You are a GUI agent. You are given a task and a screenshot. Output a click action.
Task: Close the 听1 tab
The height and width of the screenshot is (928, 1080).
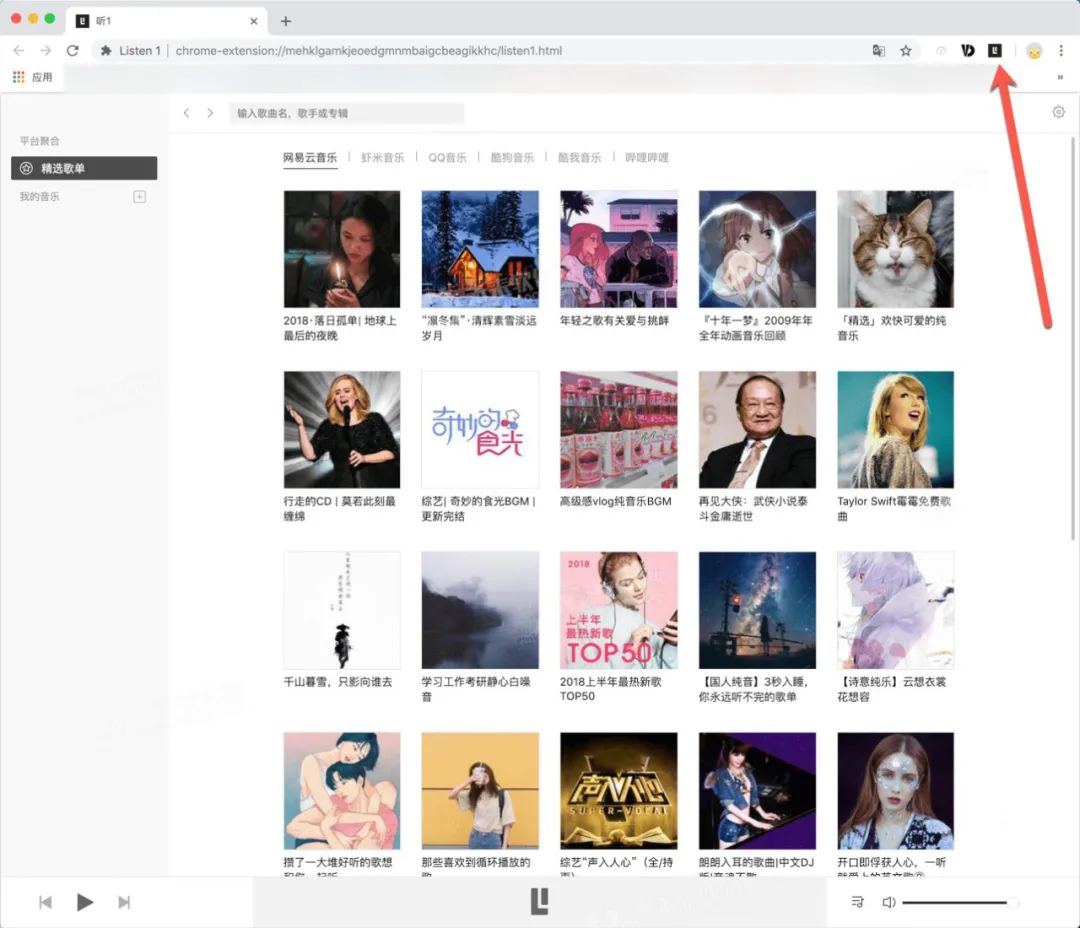click(253, 21)
